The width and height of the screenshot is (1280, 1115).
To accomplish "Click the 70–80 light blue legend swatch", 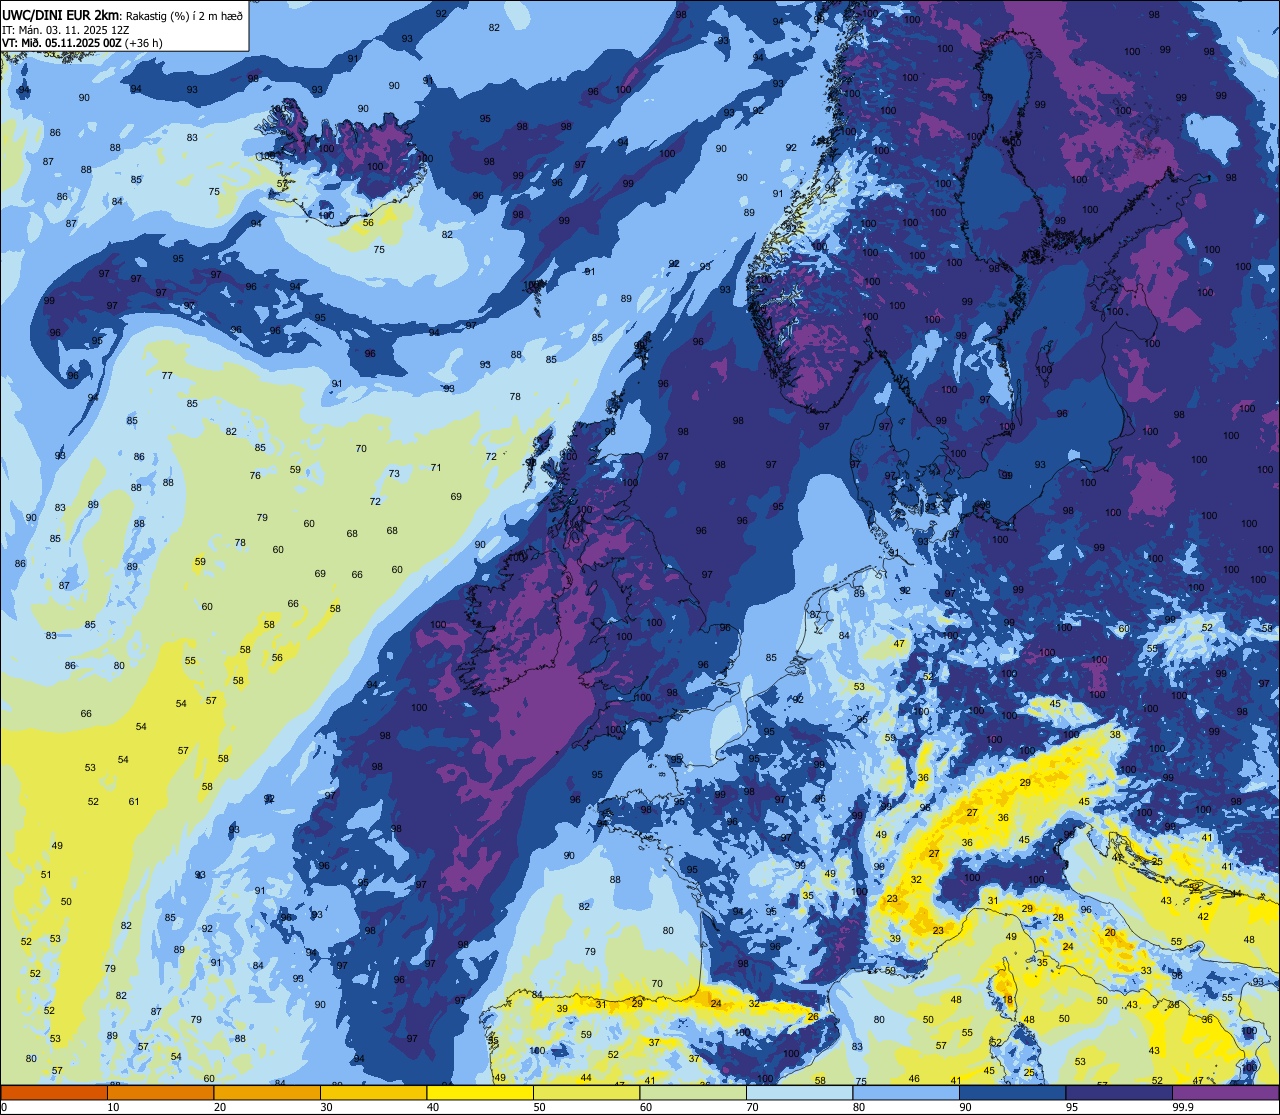I will 799,1092.
